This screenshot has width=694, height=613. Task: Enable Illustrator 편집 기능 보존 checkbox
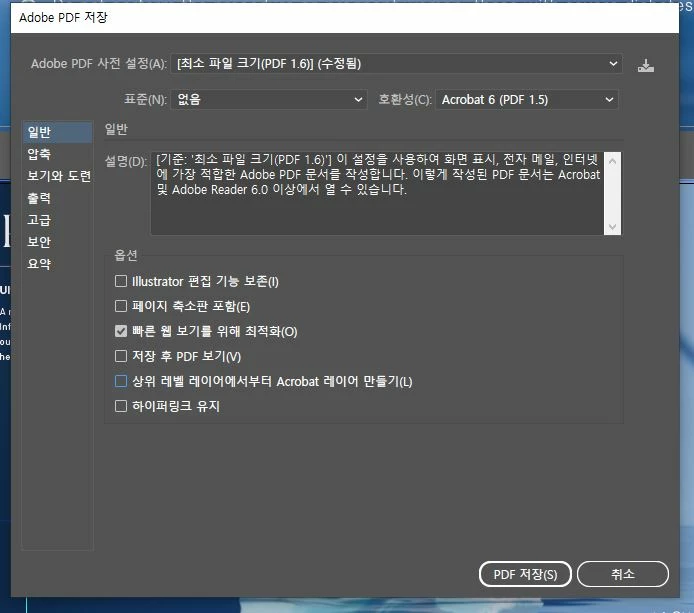(x=121, y=281)
